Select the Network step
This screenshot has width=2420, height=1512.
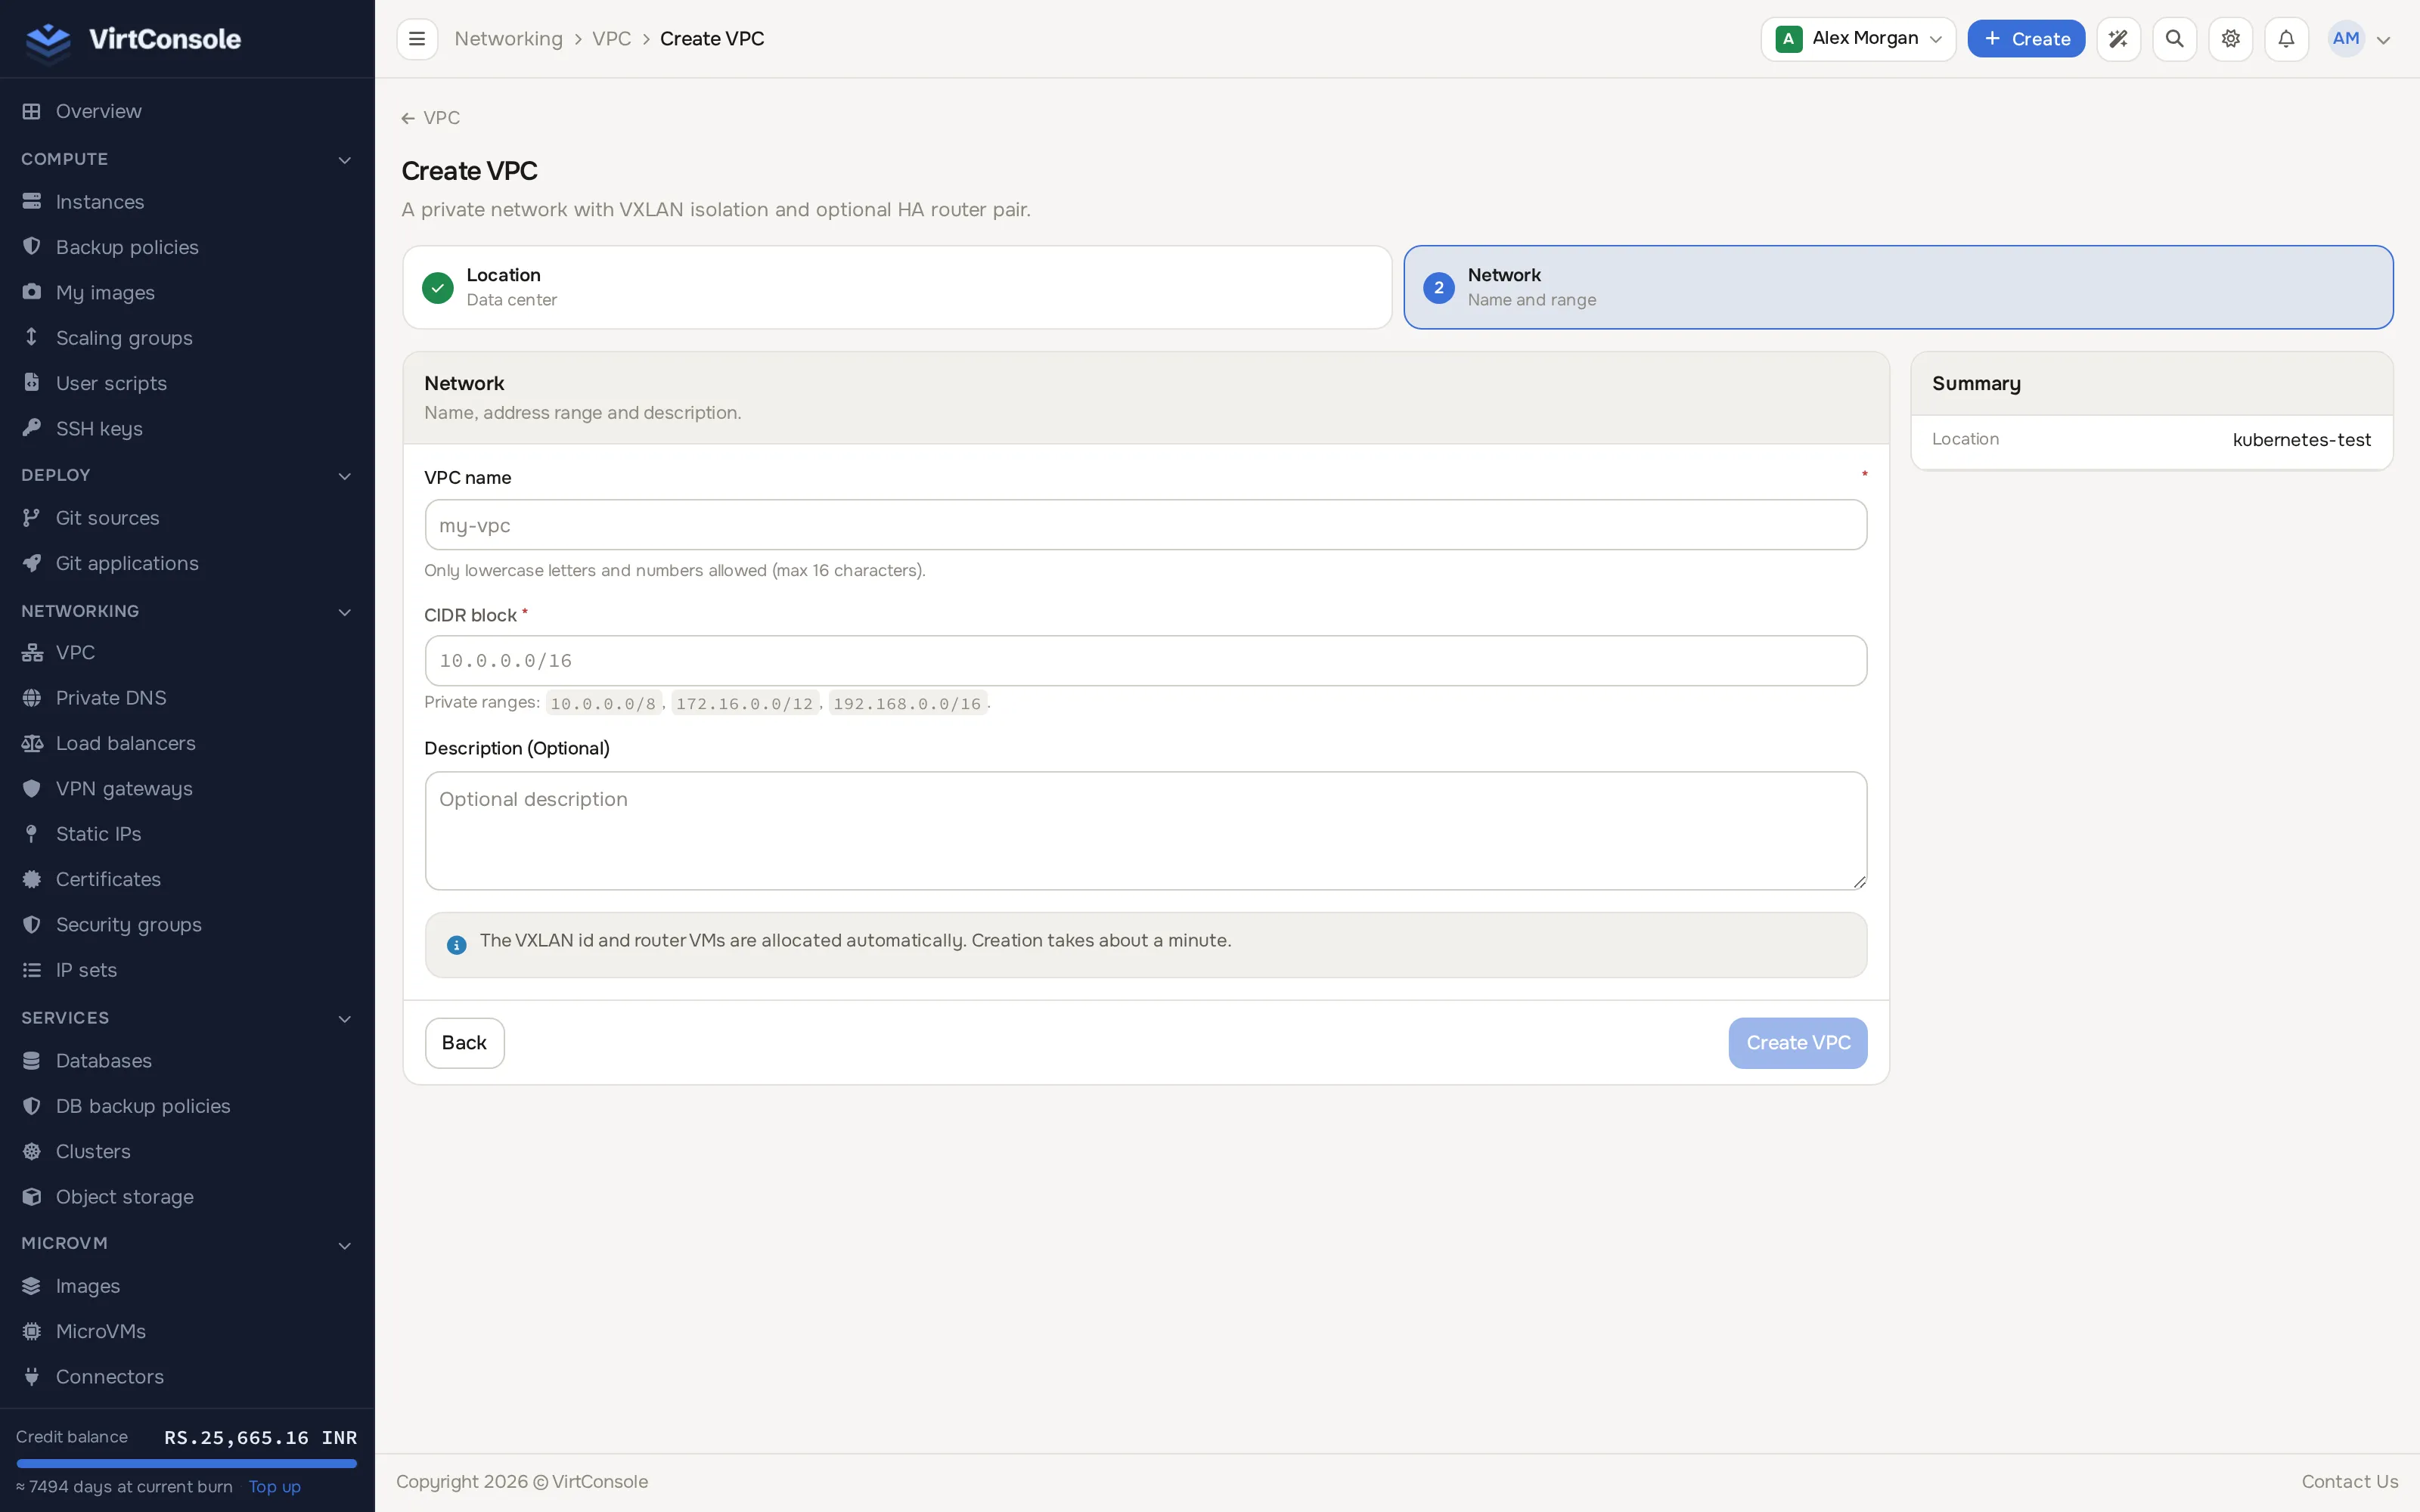1898,287
